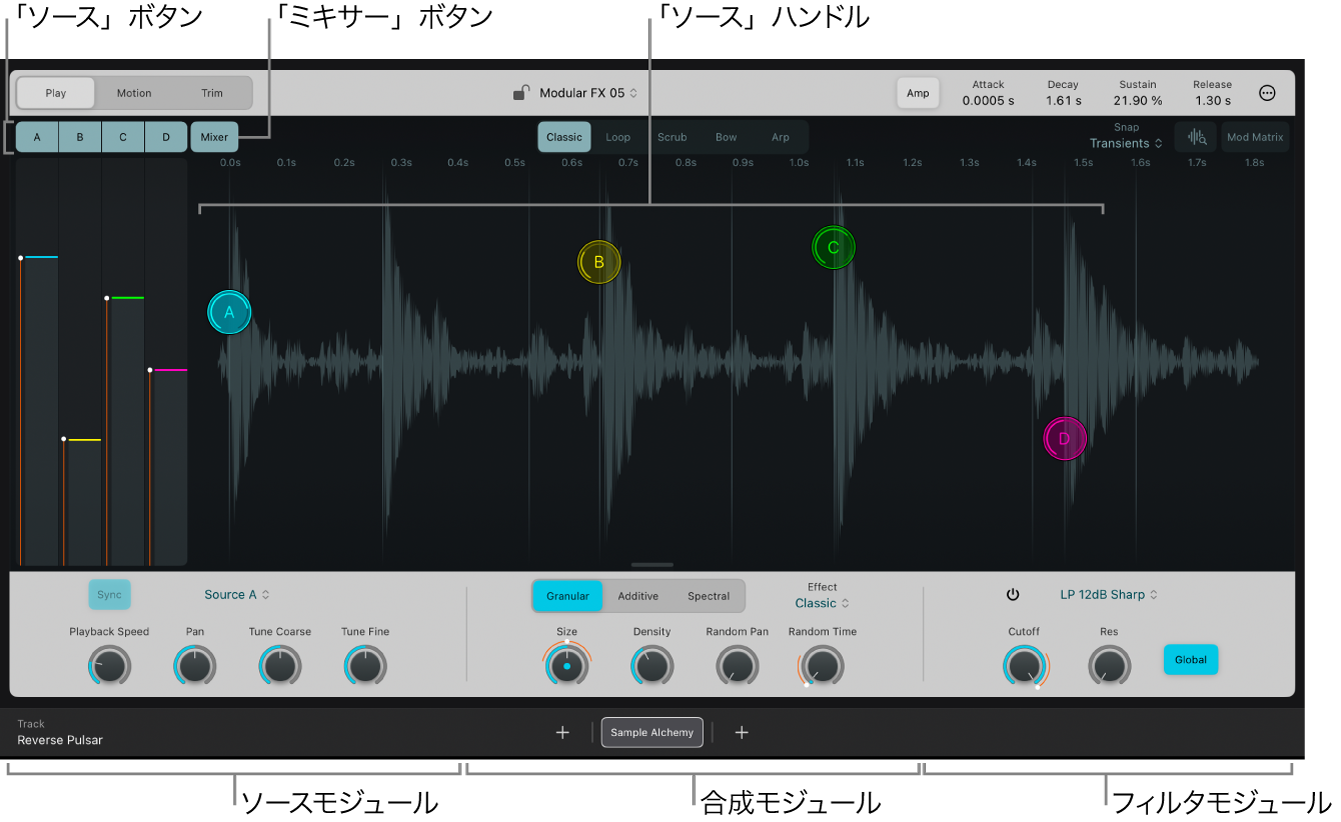Screen dimensions: 1341x822
Task: Open the Source A dropdown menu
Action: point(237,595)
